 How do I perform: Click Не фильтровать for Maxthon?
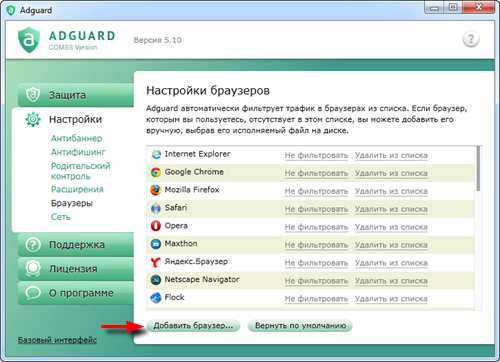[x=316, y=245]
